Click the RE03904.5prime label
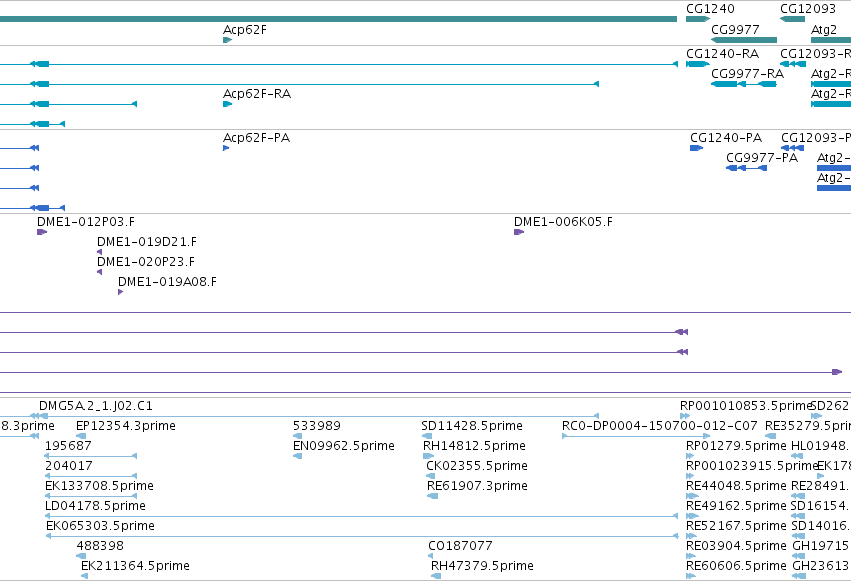This screenshot has width=851, height=581. (x=736, y=546)
